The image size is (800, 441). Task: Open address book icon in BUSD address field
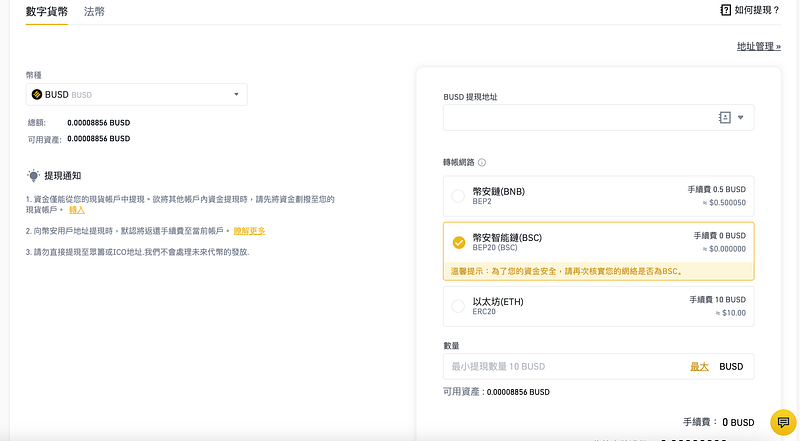click(724, 117)
